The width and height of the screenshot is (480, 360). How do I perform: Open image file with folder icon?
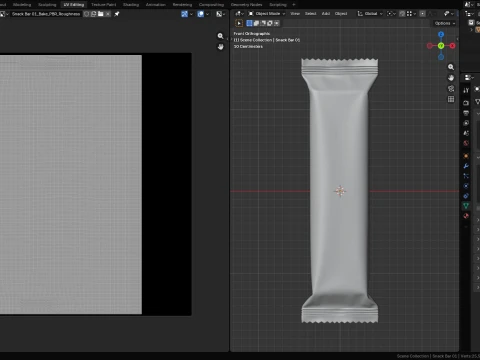pos(101,14)
